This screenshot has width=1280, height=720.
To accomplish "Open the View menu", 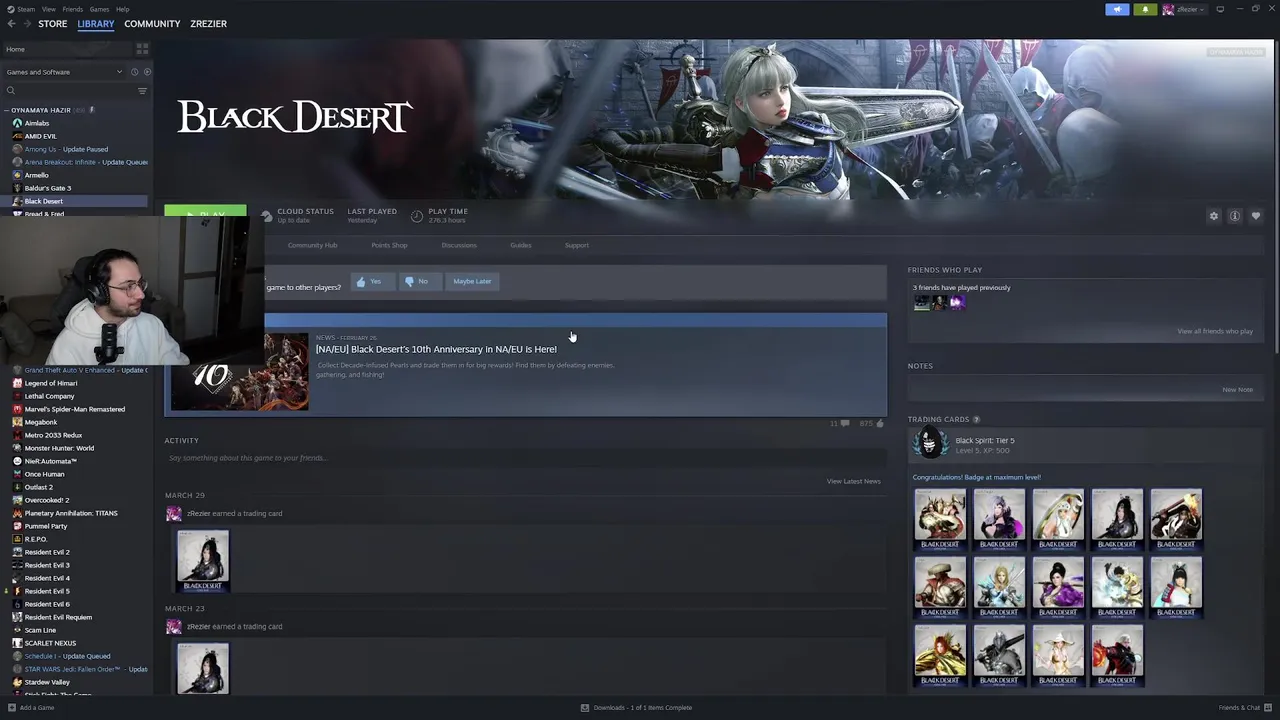I will click(48, 9).
